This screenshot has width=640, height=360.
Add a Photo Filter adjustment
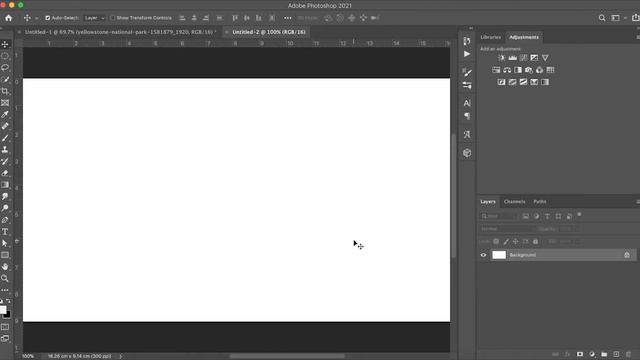point(529,70)
